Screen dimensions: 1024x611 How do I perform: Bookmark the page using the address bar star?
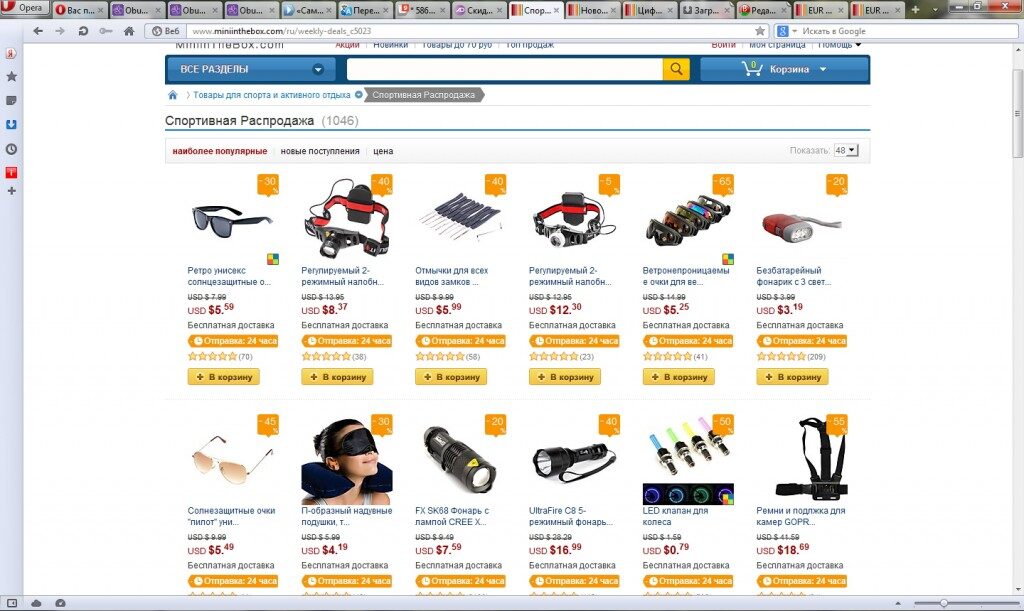(x=760, y=31)
